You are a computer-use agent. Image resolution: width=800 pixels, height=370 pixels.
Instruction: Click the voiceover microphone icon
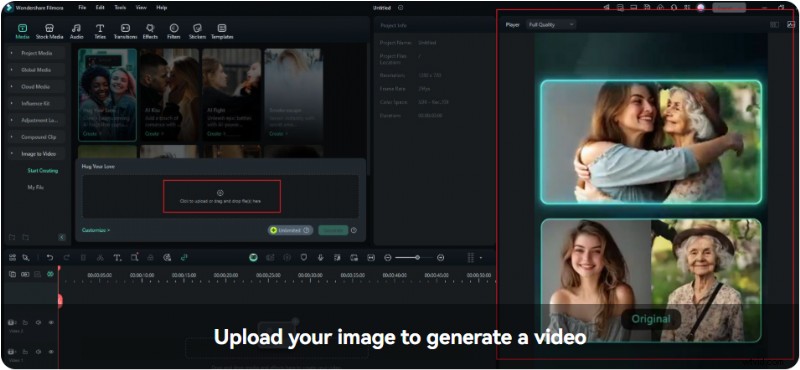pos(320,258)
